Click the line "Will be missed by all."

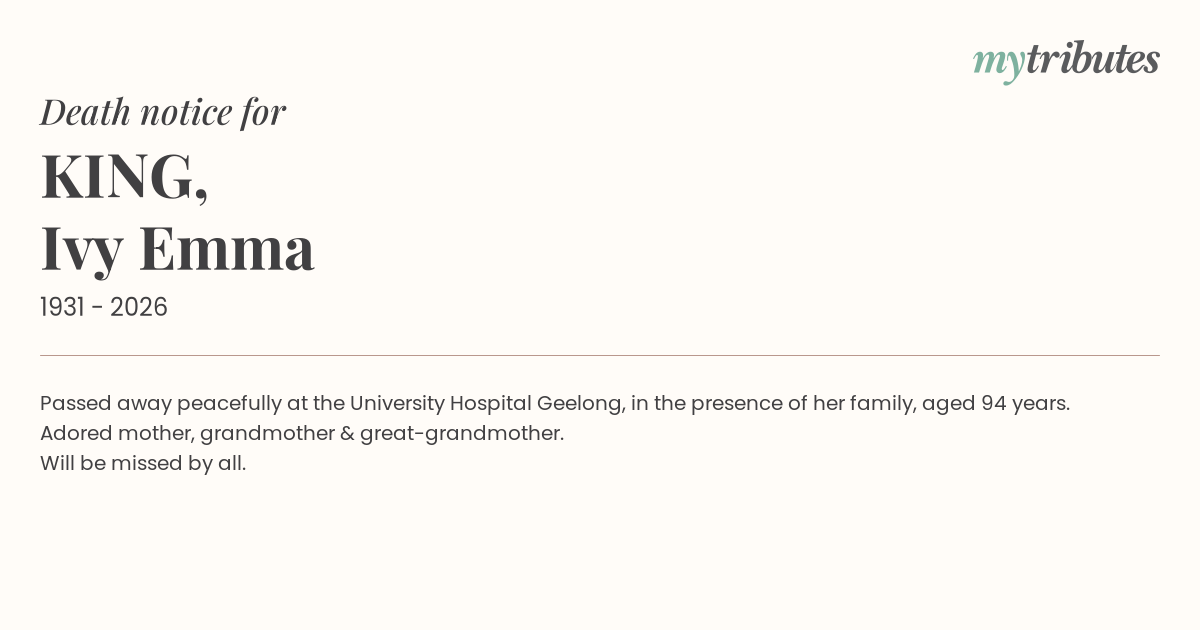(143, 464)
